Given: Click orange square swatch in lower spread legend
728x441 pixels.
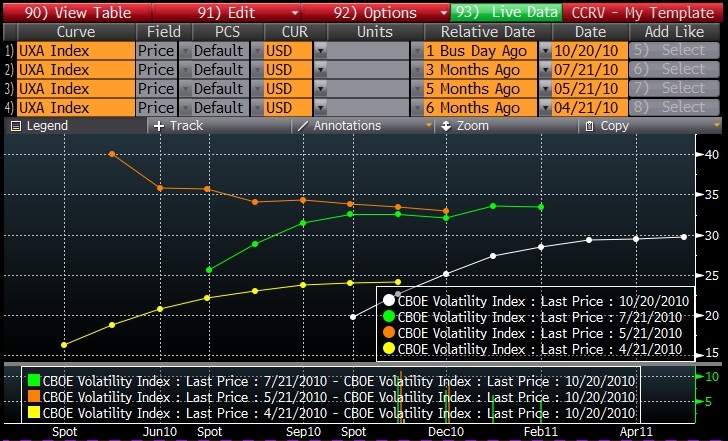Looking at the screenshot, I should (x=34, y=396).
